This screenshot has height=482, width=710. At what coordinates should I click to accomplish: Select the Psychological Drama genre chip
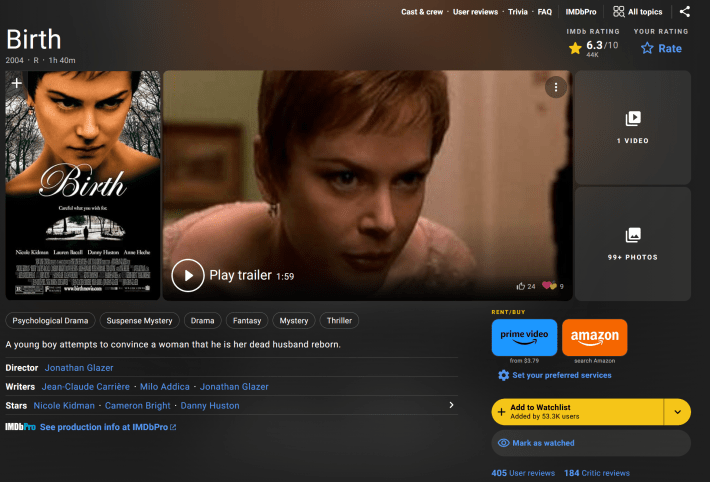pyautogui.click(x=52, y=321)
